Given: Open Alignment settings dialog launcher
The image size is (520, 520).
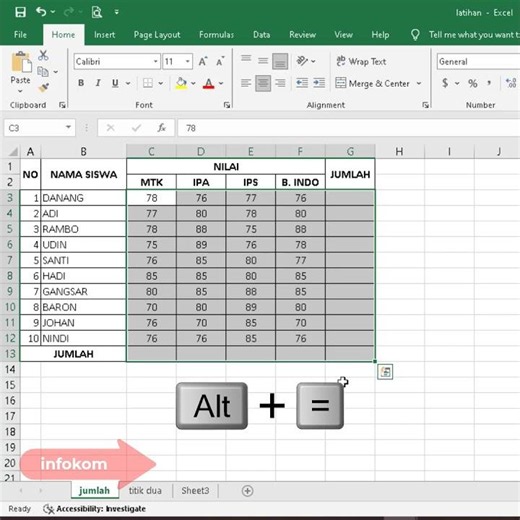Looking at the screenshot, I should [425, 105].
